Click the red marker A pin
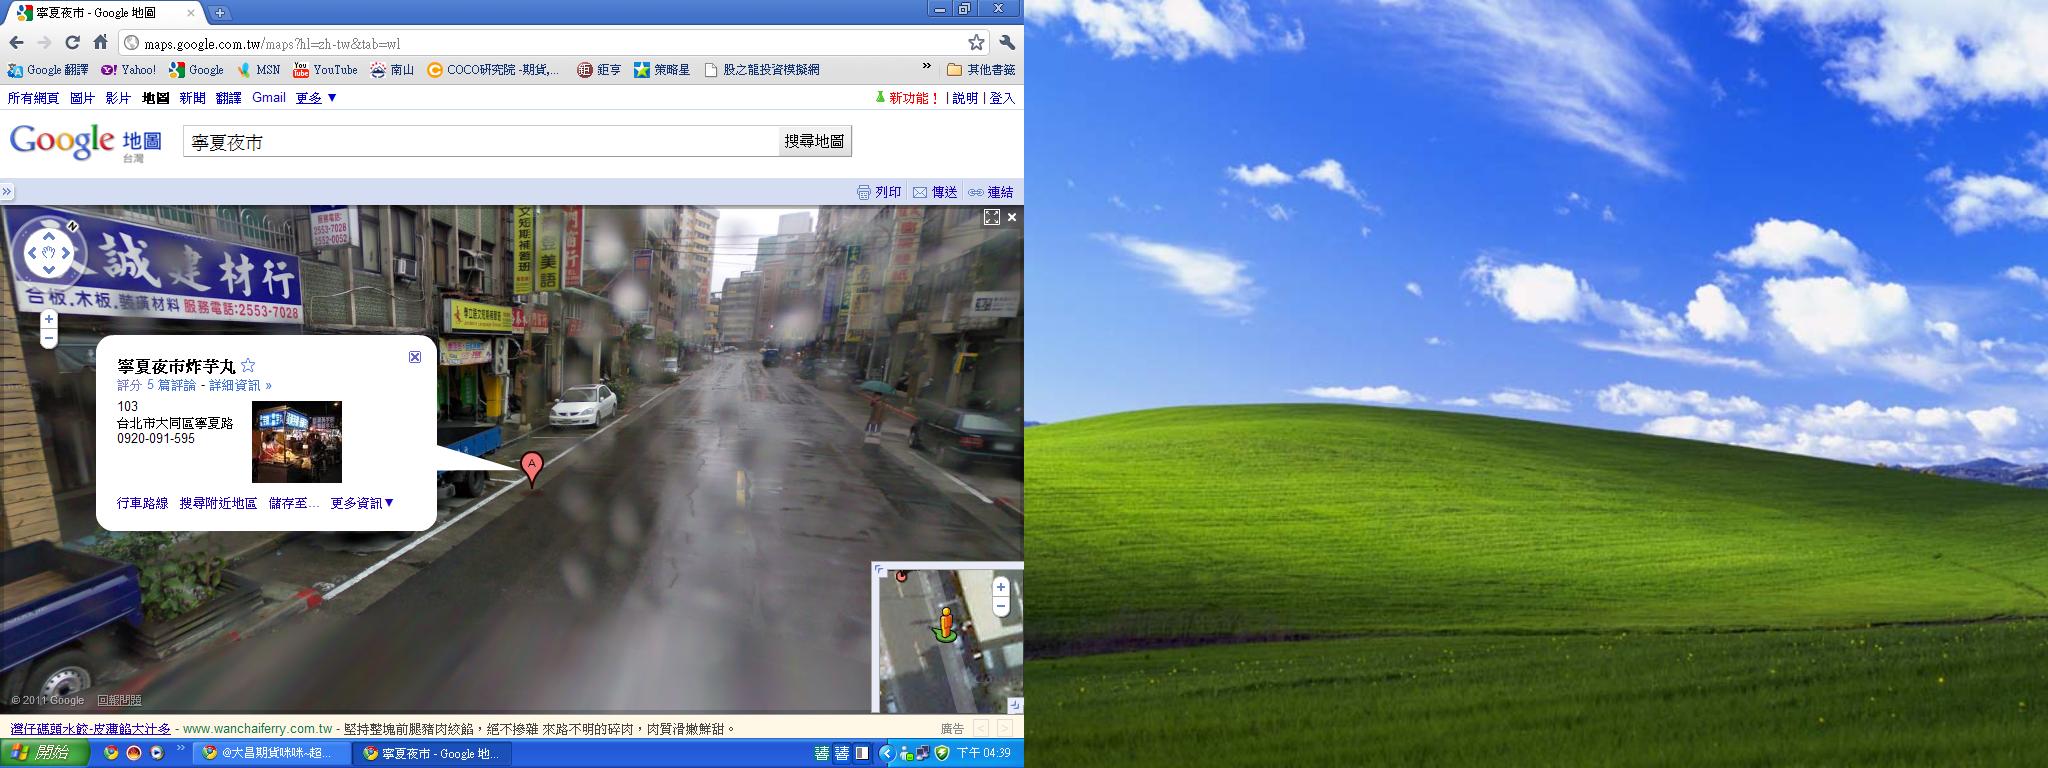 point(533,468)
